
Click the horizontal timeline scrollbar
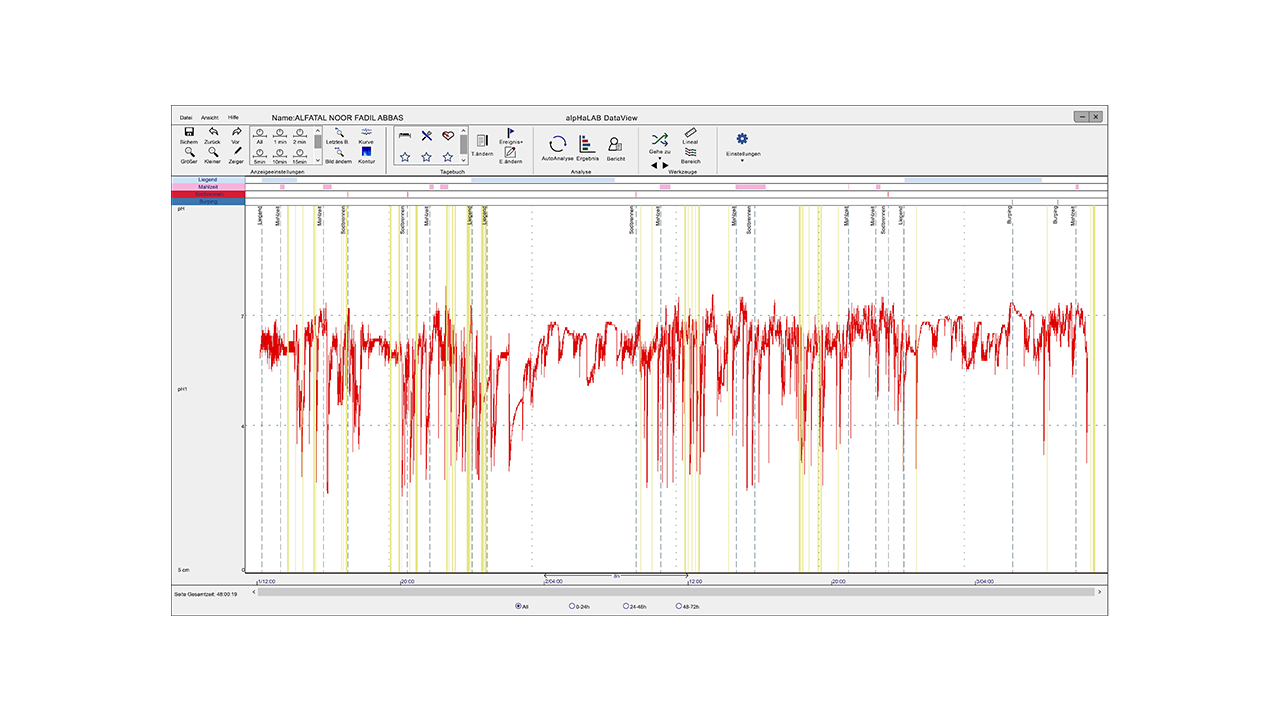[x=676, y=592]
